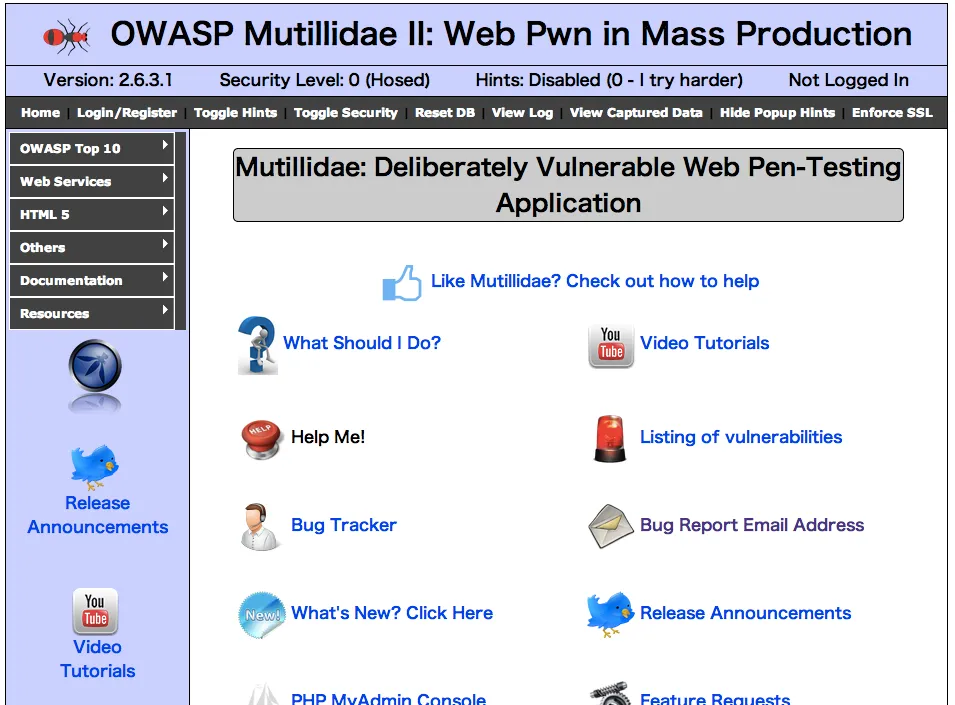Click the YouTube icon next to Video Tutorials
The width and height of the screenshot is (955, 705).
(611, 343)
